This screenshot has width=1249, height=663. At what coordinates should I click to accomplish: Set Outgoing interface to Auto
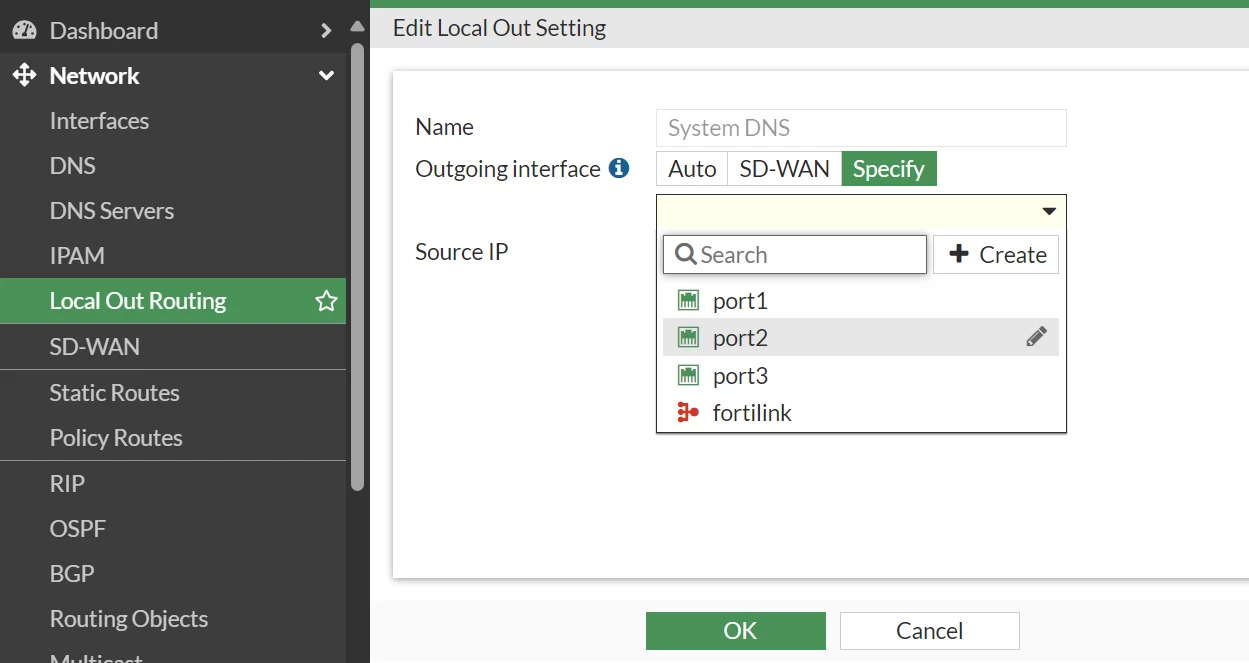click(x=692, y=169)
